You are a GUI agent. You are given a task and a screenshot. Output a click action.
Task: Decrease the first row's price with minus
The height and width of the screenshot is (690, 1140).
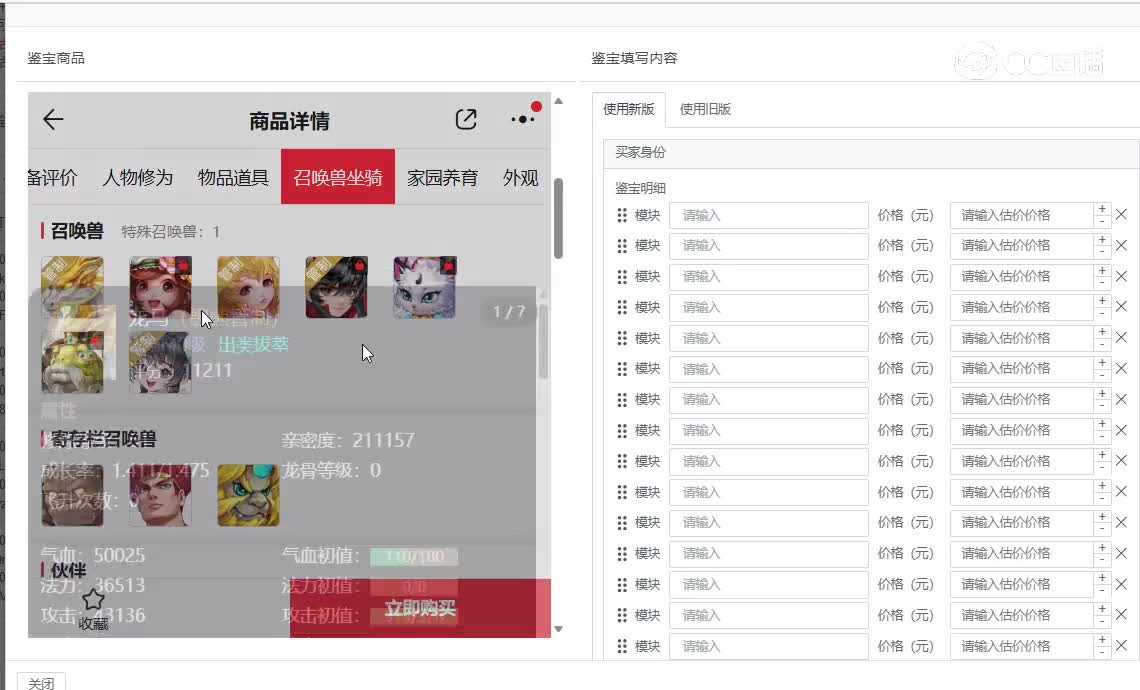pos(1102,221)
